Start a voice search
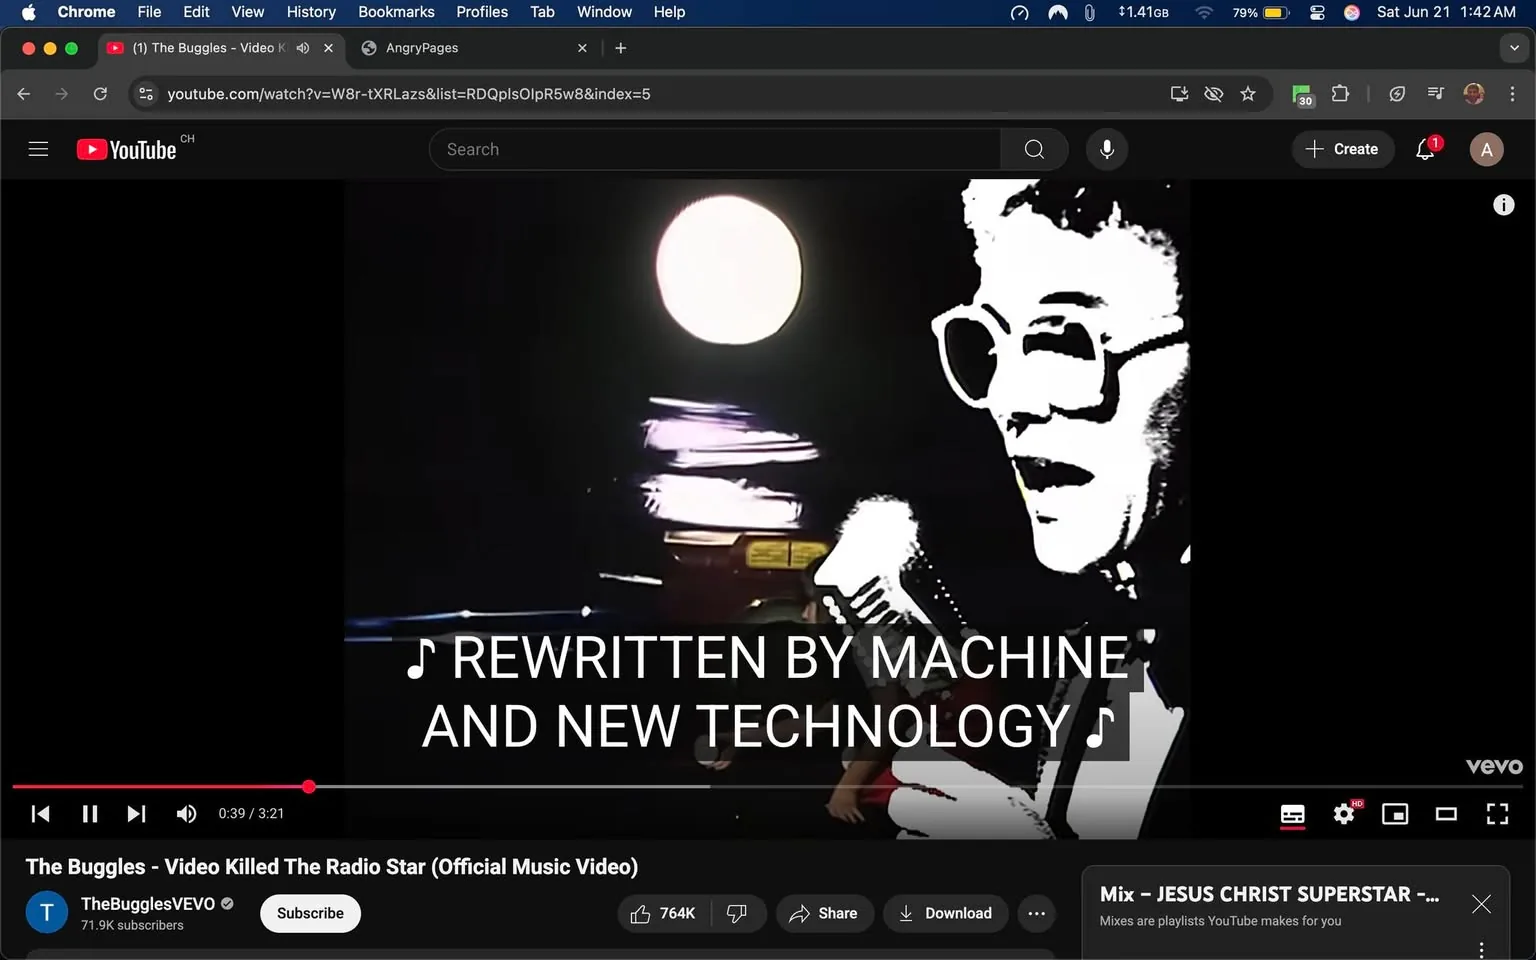 click(1106, 148)
